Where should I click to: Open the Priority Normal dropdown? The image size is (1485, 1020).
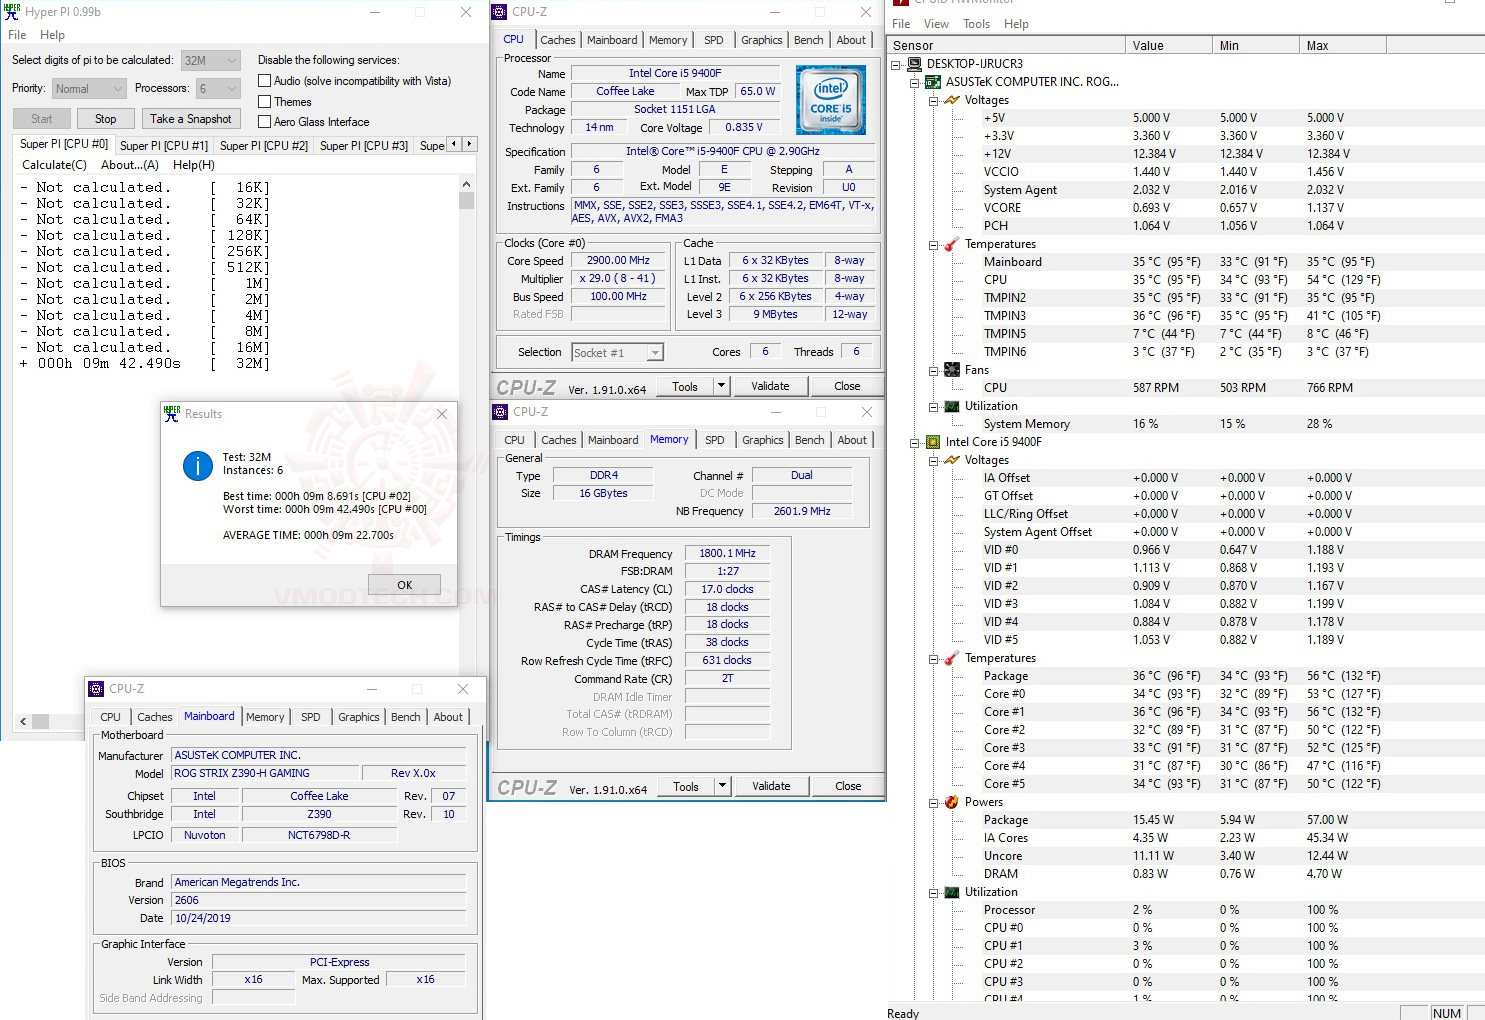click(89, 89)
